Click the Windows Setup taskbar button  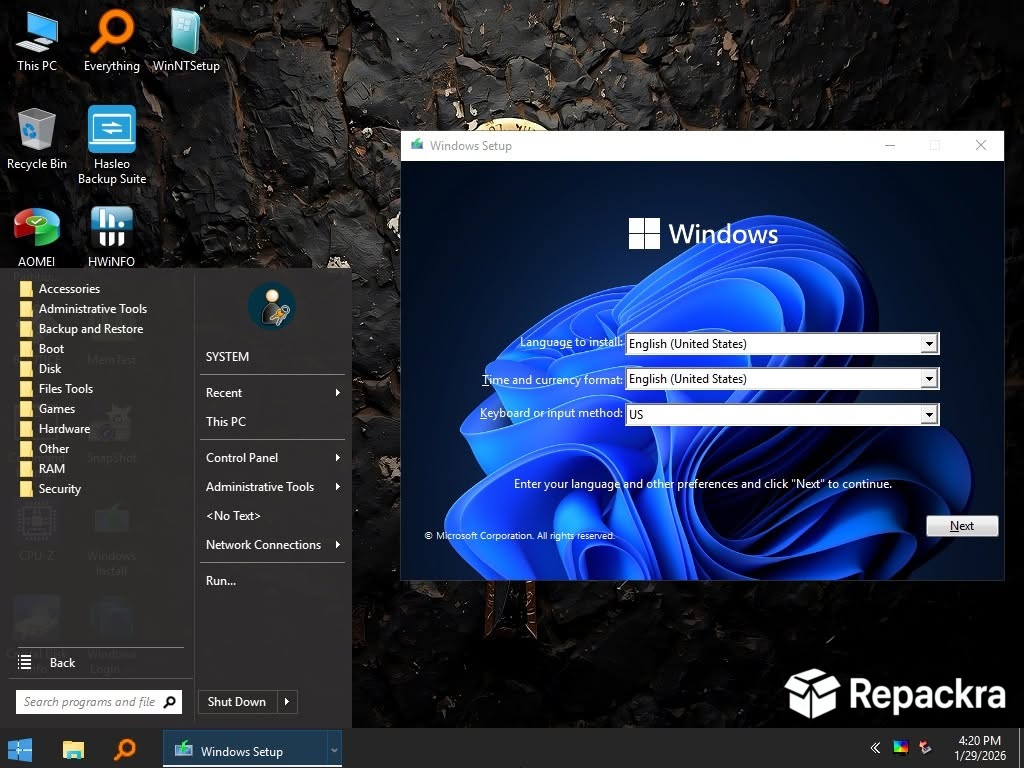click(245, 749)
